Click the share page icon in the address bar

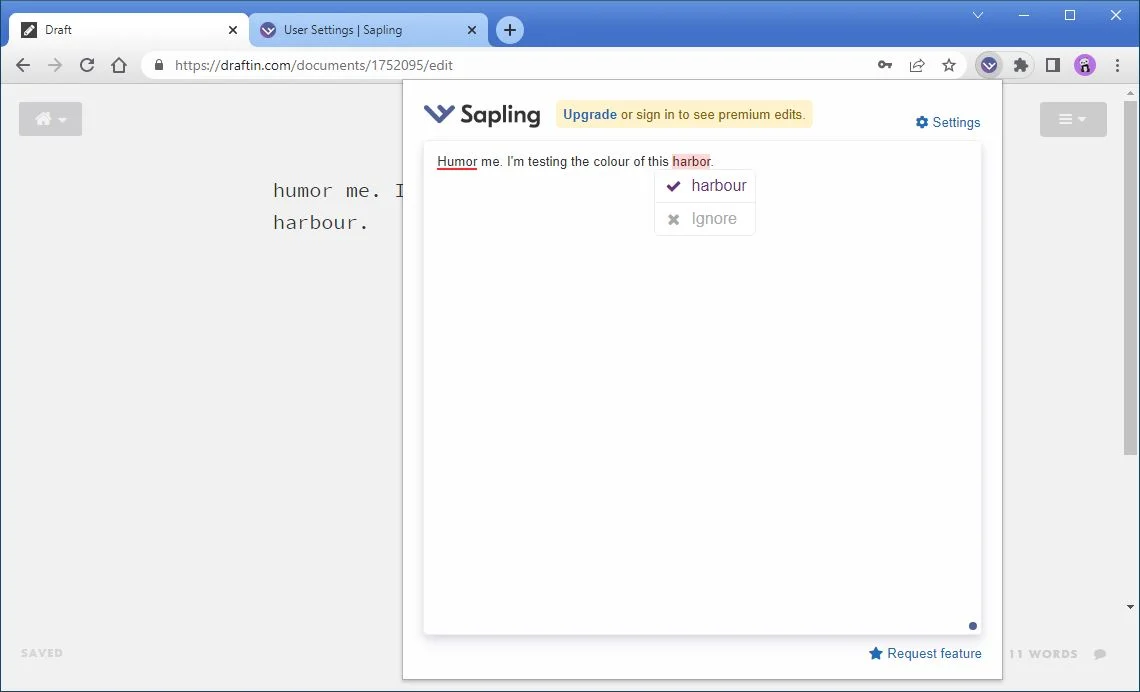pos(917,65)
